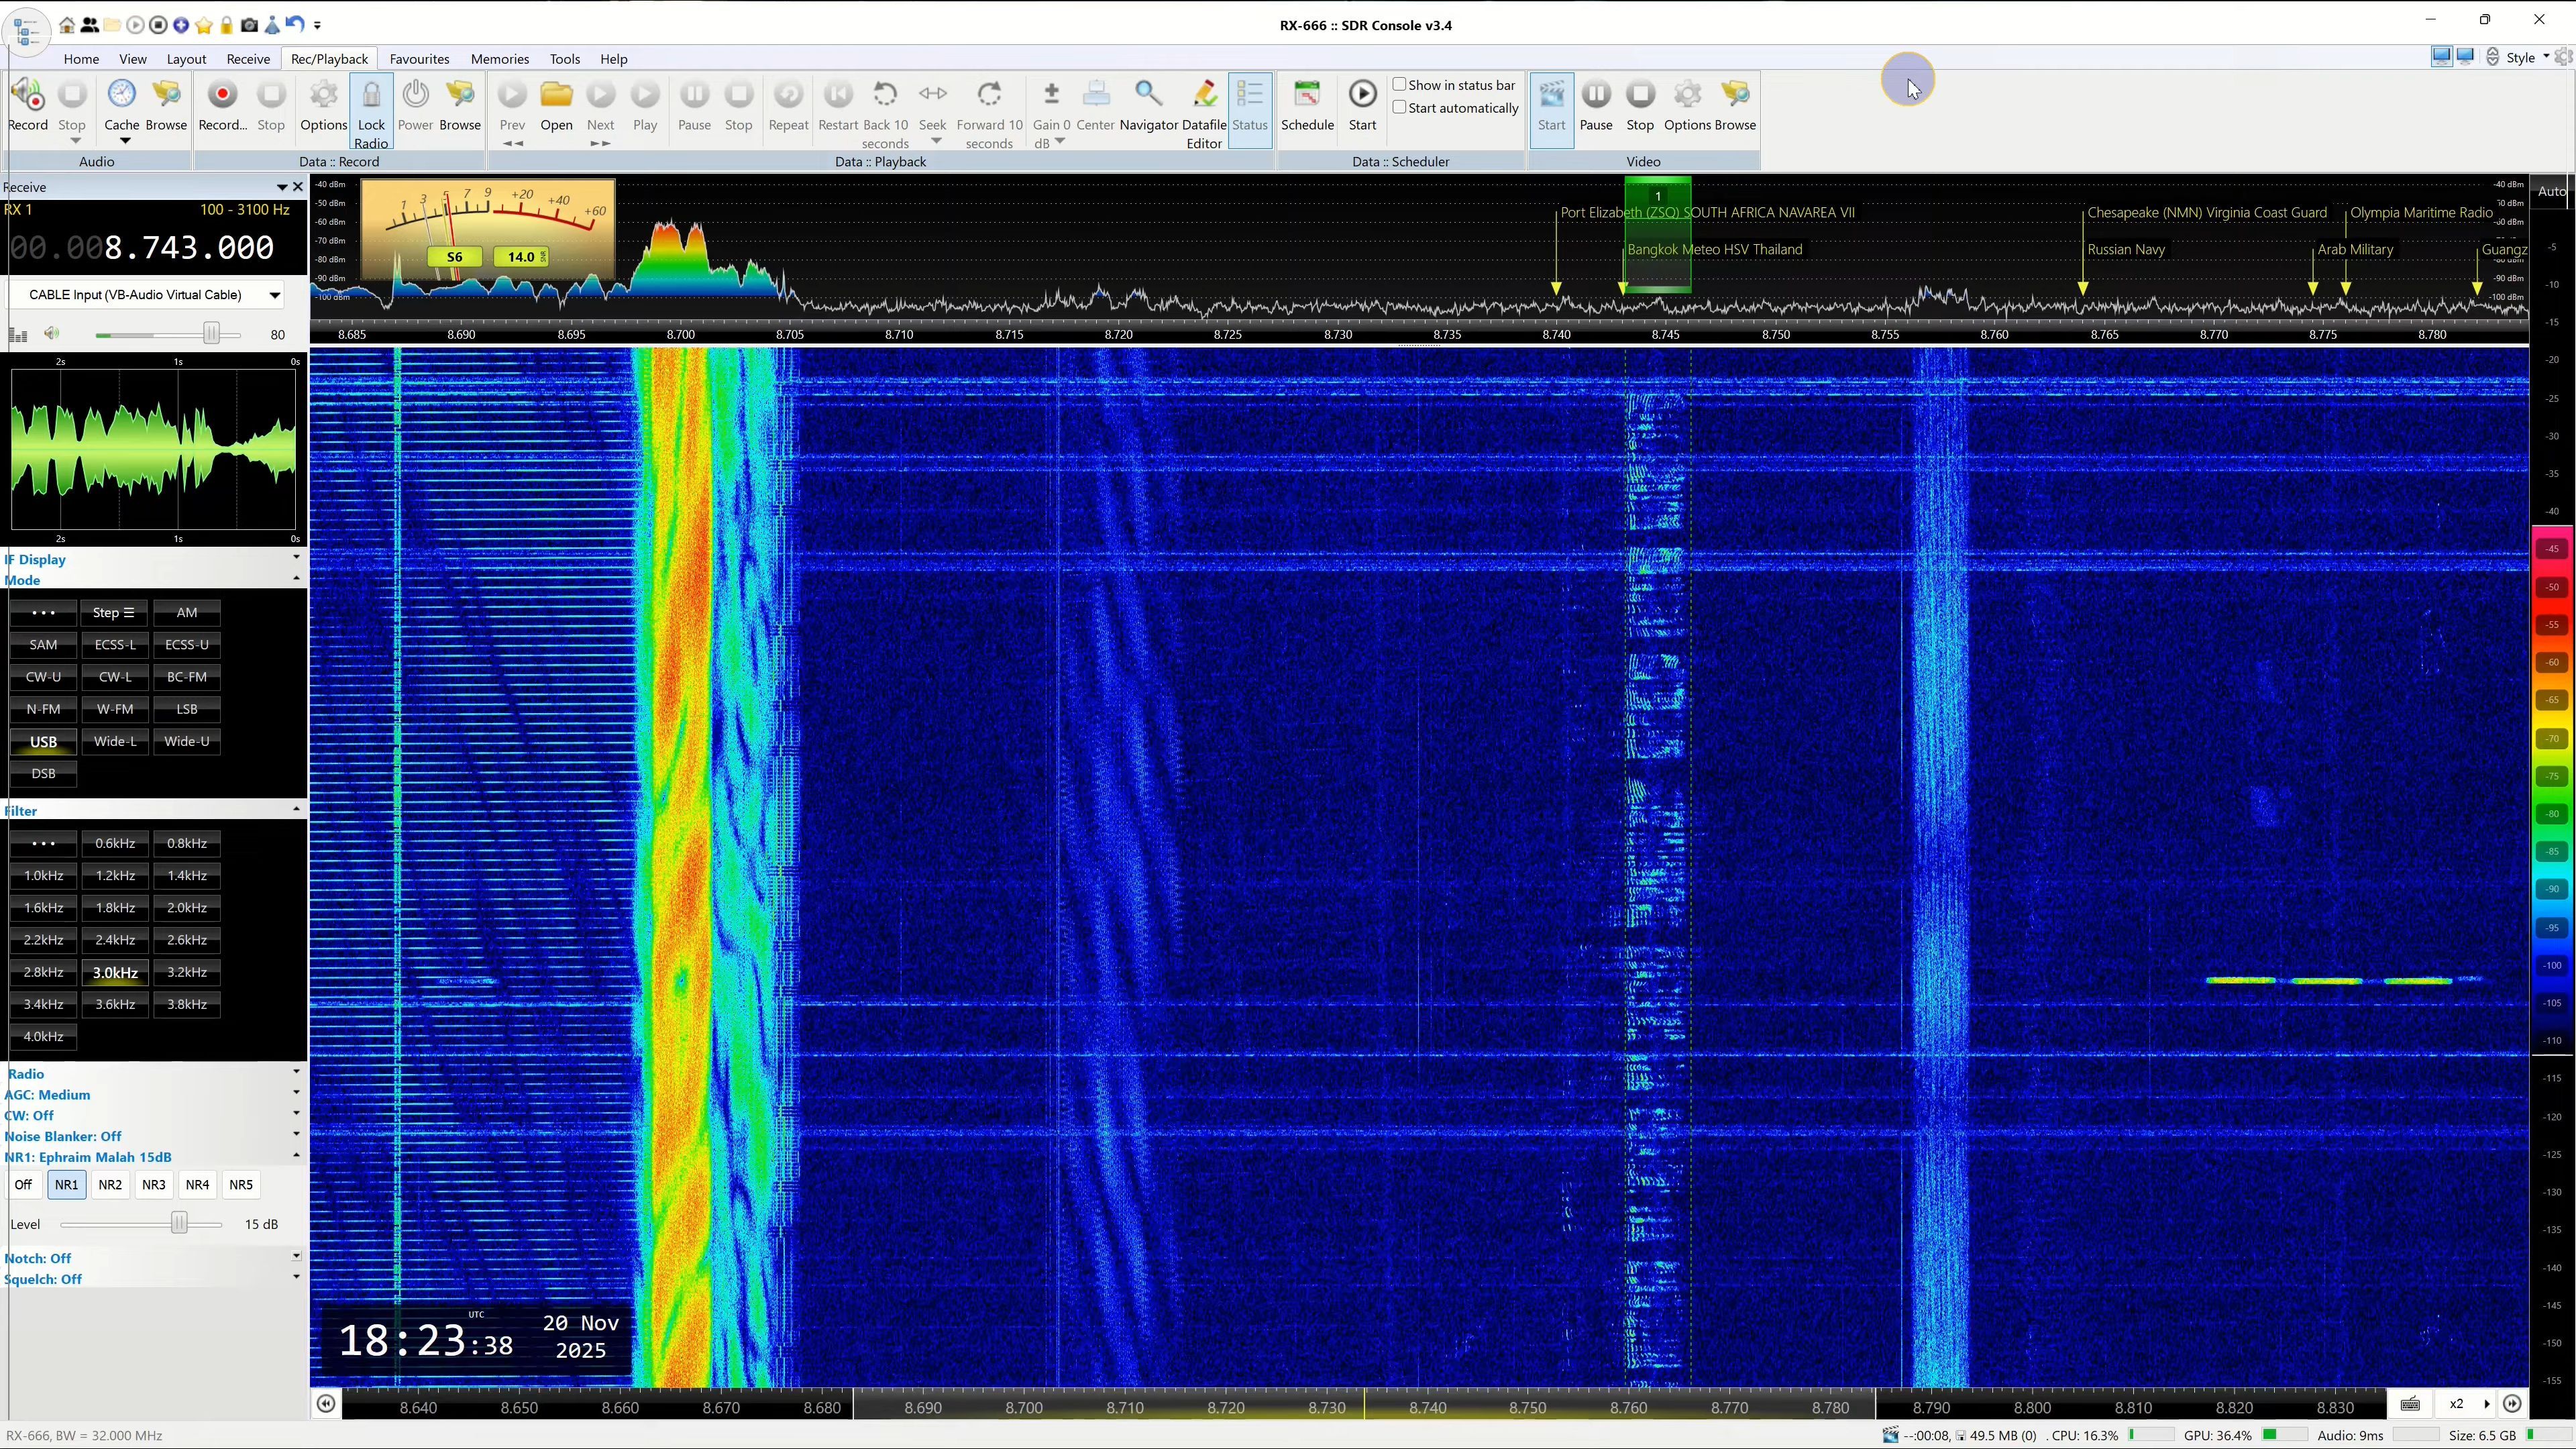The image size is (2576, 1449).
Task: Click the audio speaker mute icon
Action: tap(52, 334)
